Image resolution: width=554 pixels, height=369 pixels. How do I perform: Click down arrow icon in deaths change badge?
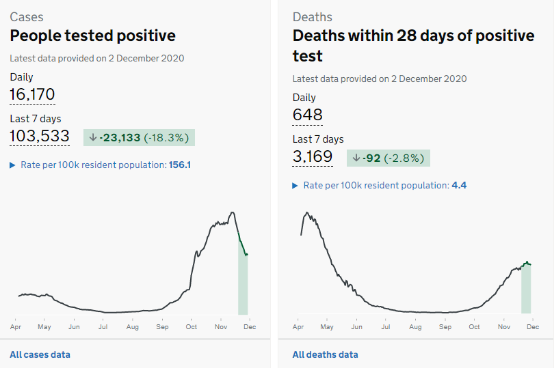[356, 158]
